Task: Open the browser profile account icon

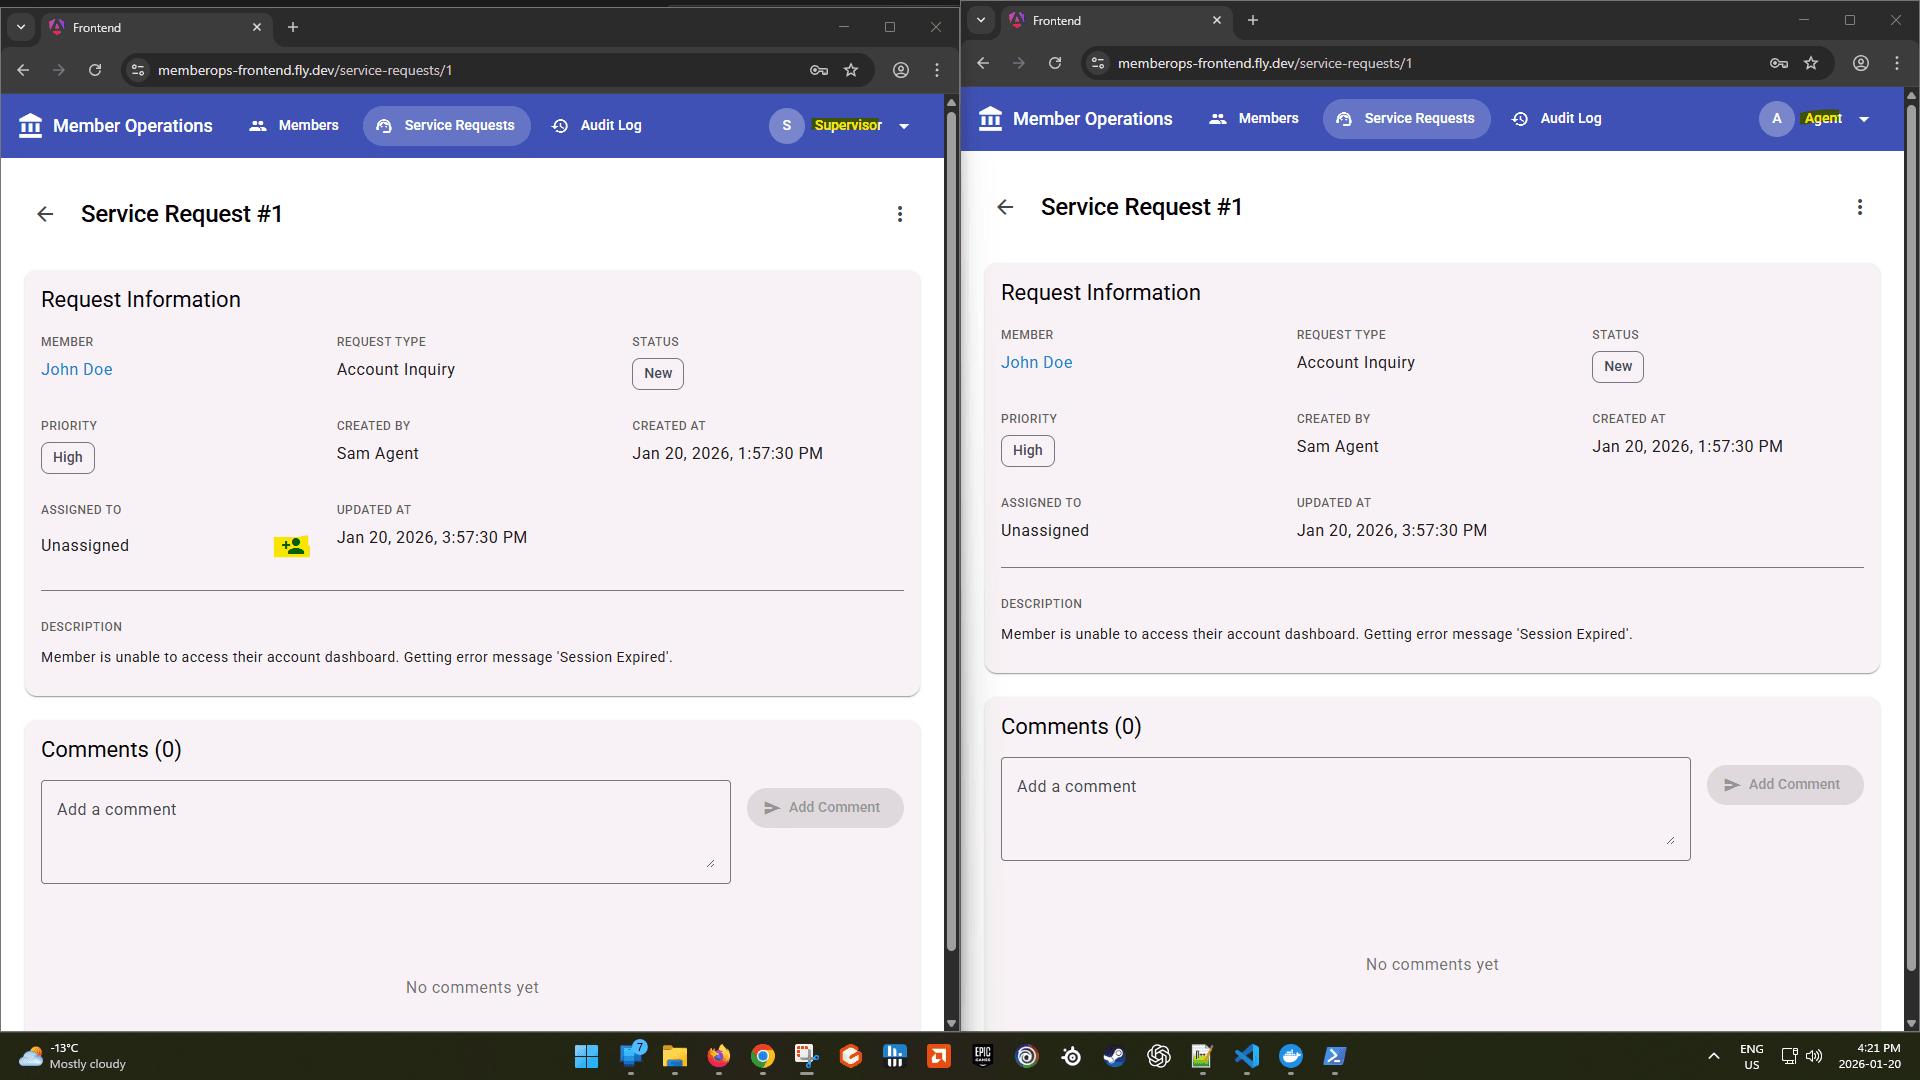Action: click(900, 70)
